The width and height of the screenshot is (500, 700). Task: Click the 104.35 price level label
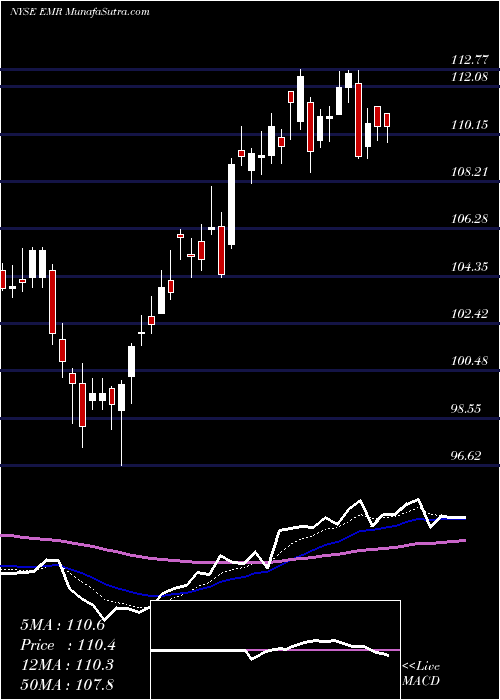pyautogui.click(x=469, y=267)
